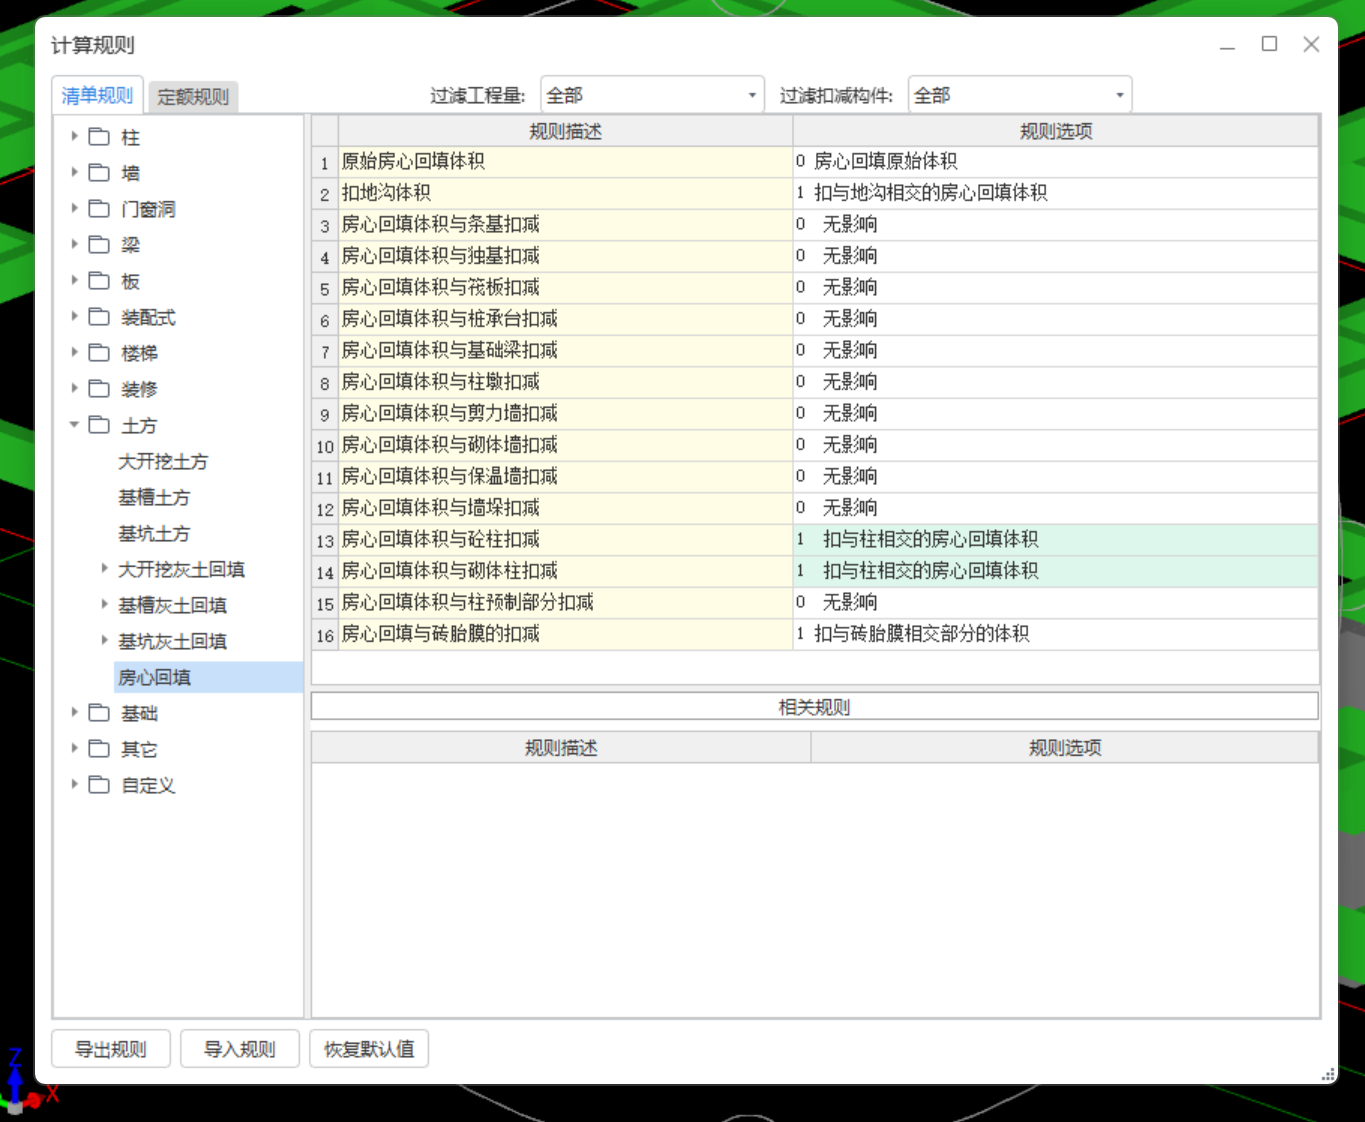Click the 恢复默认值 button
This screenshot has width=1365, height=1122.
(369, 1049)
